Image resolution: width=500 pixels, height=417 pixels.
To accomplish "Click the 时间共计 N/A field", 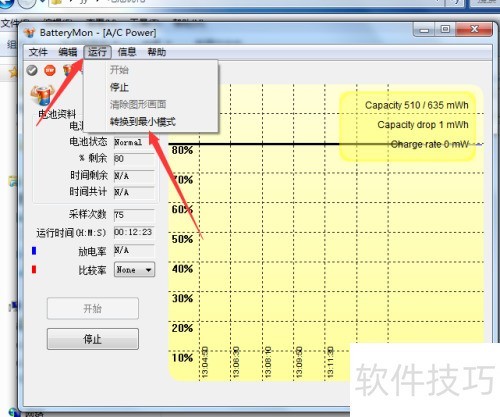I will 134,192.
